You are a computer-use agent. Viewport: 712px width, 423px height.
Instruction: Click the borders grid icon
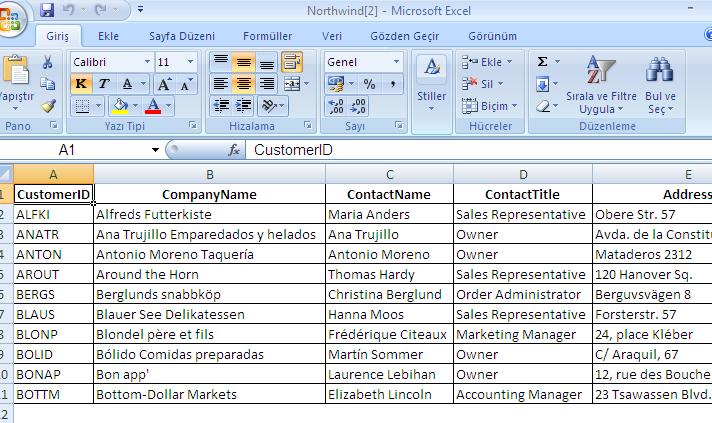click(82, 106)
